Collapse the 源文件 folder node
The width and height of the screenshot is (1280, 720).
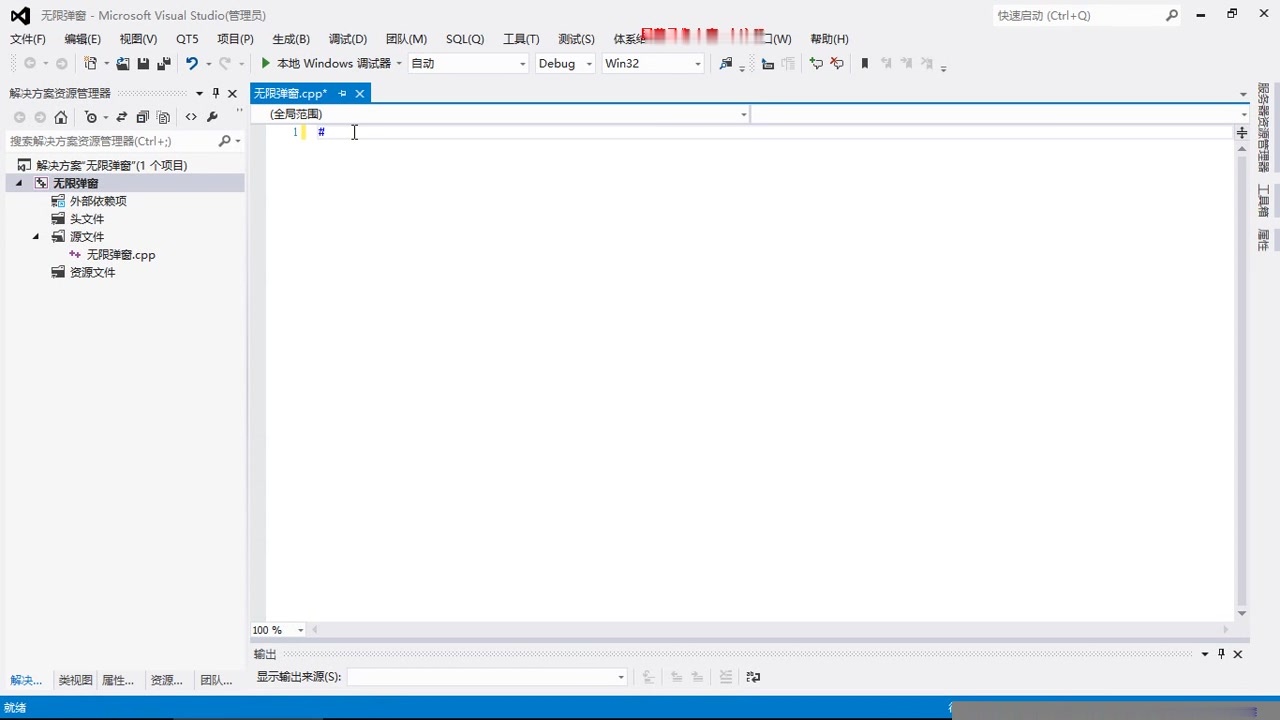pyautogui.click(x=36, y=237)
